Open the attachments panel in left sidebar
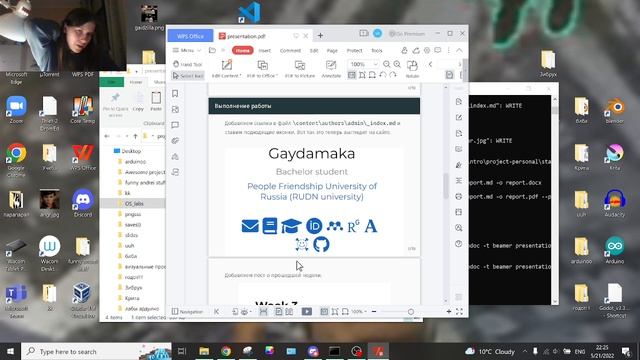This screenshot has width=640, height=360. [175, 141]
